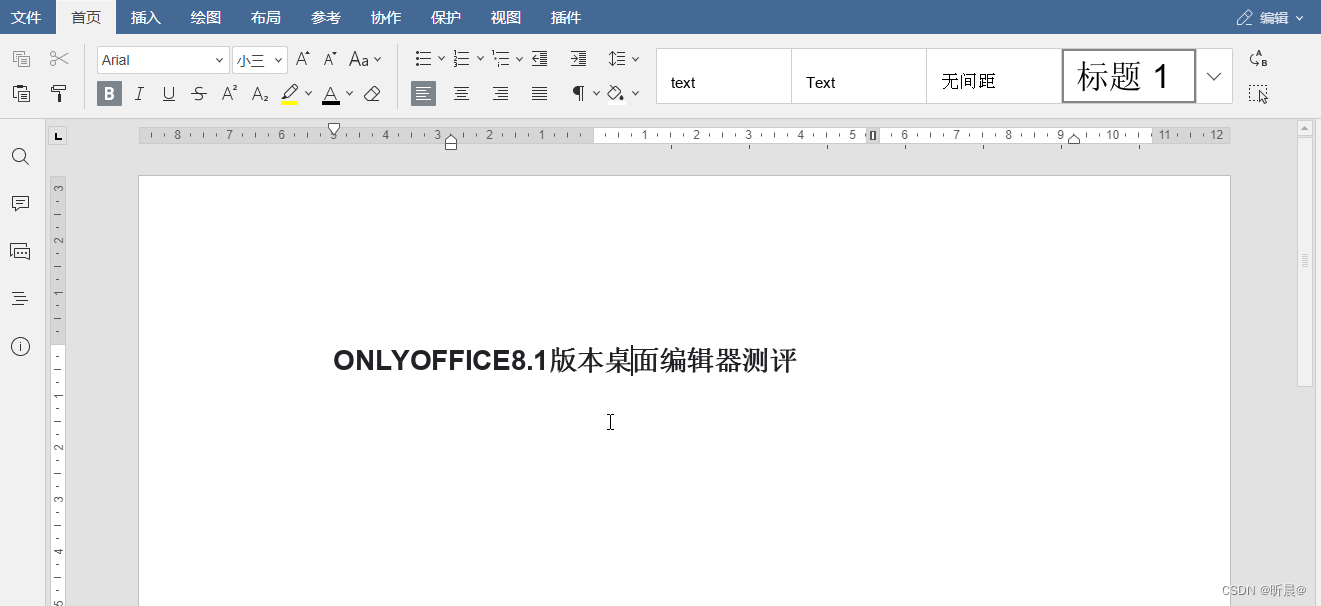Toggle subscript formatting

[260, 94]
